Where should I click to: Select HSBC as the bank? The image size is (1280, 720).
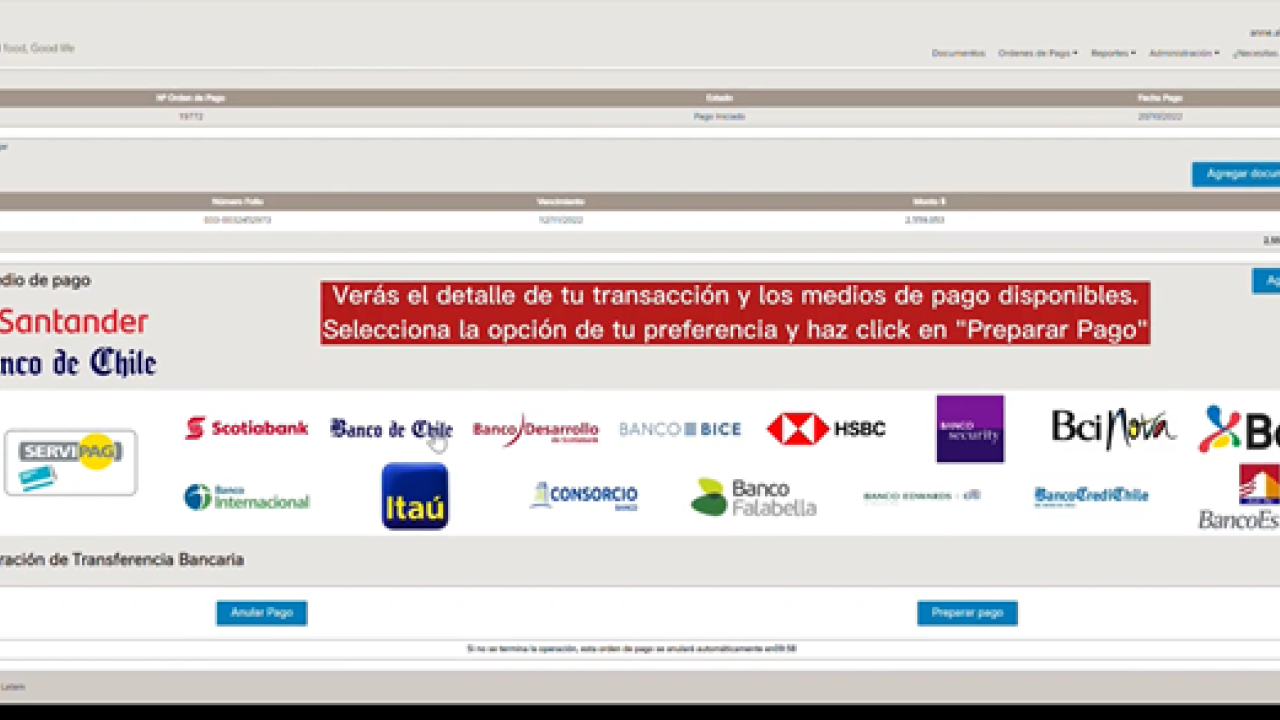(826, 429)
